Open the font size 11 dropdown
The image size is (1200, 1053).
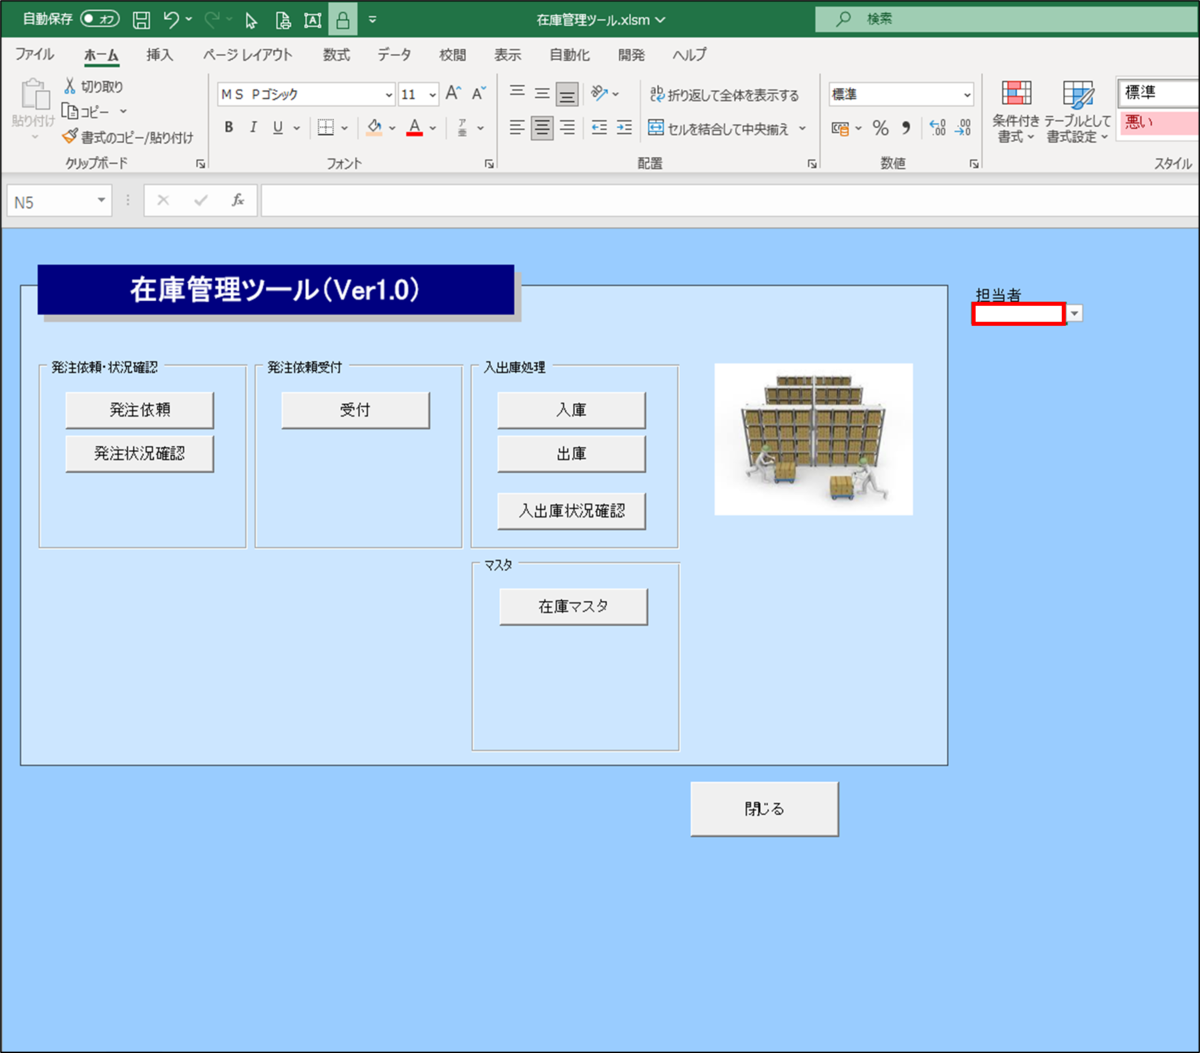click(432, 95)
